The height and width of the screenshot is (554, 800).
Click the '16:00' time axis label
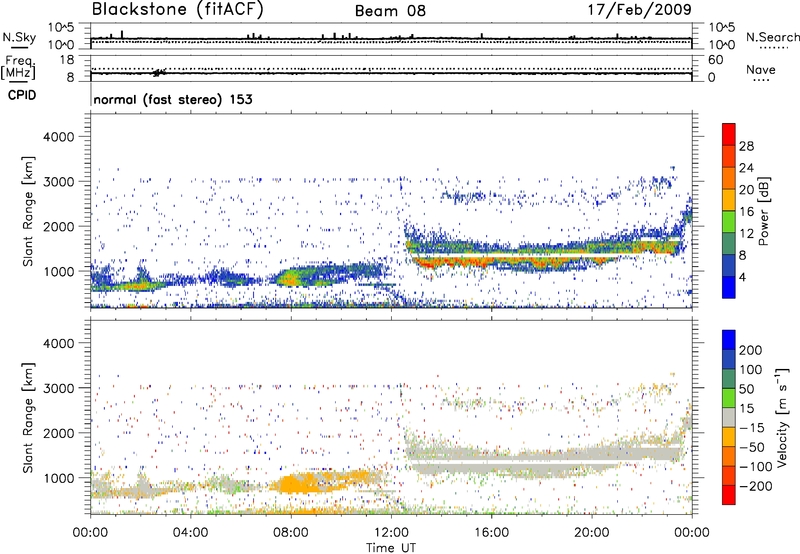[x=491, y=533]
